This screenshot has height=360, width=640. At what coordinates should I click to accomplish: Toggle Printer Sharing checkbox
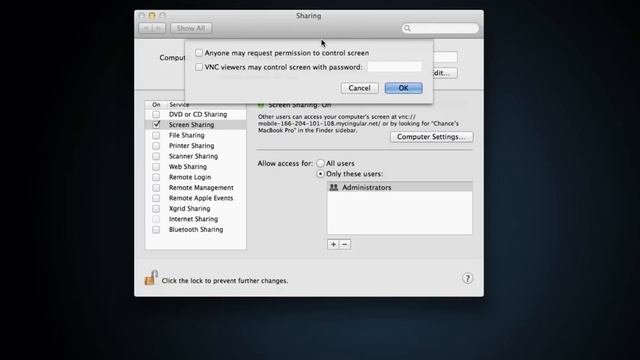[x=156, y=146]
